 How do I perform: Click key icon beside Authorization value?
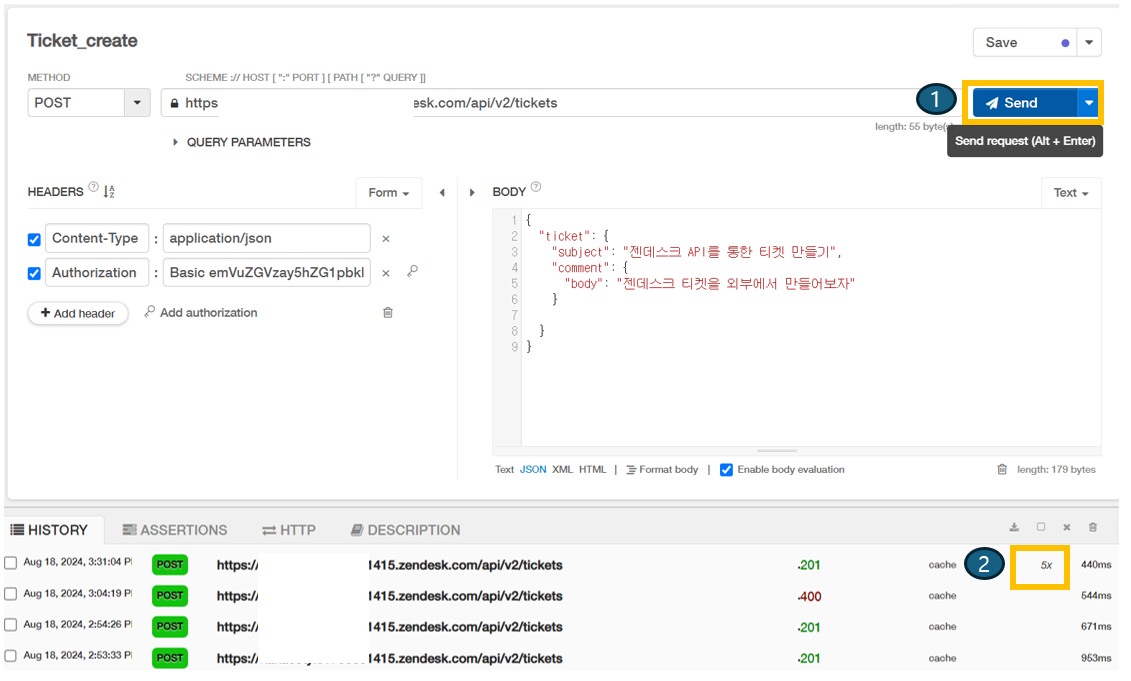(x=412, y=271)
